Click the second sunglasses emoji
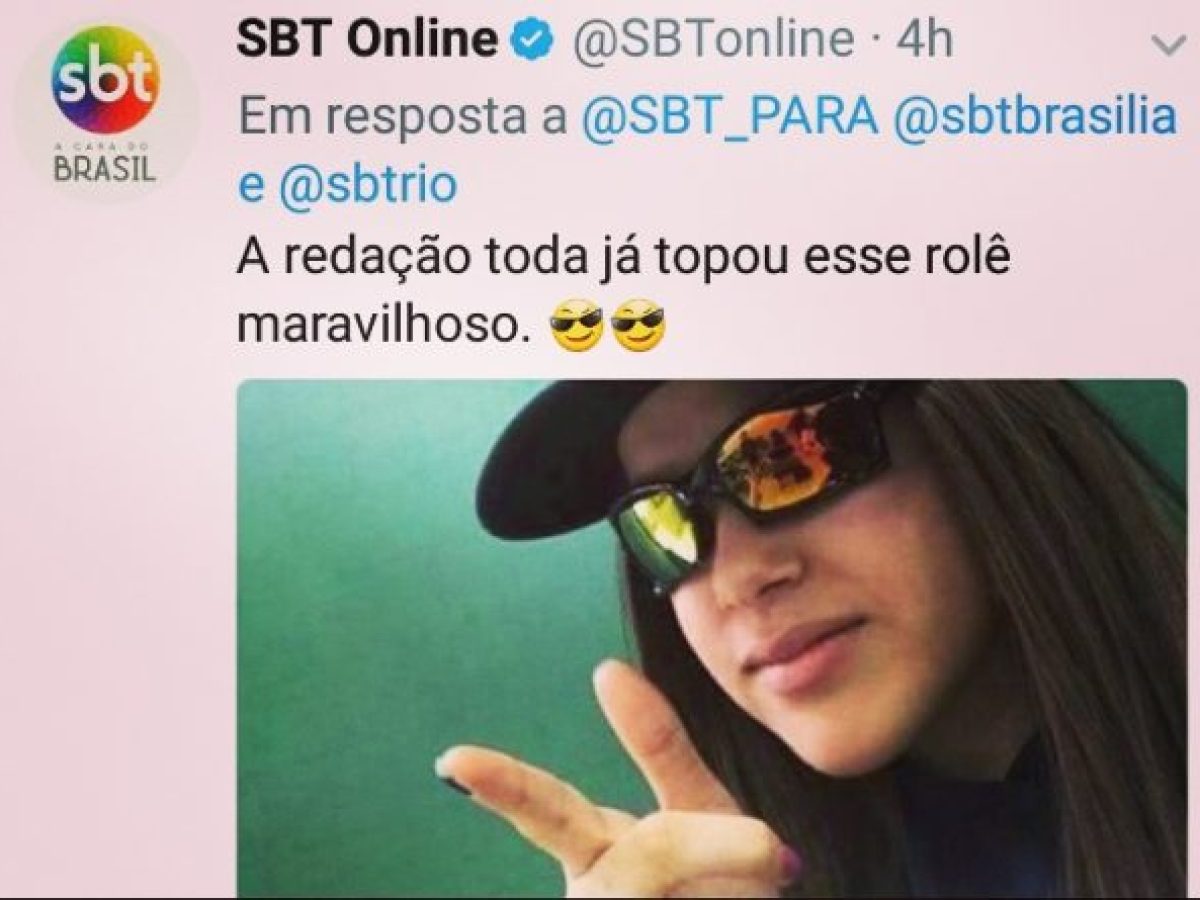The width and height of the screenshot is (1200, 900). click(638, 326)
